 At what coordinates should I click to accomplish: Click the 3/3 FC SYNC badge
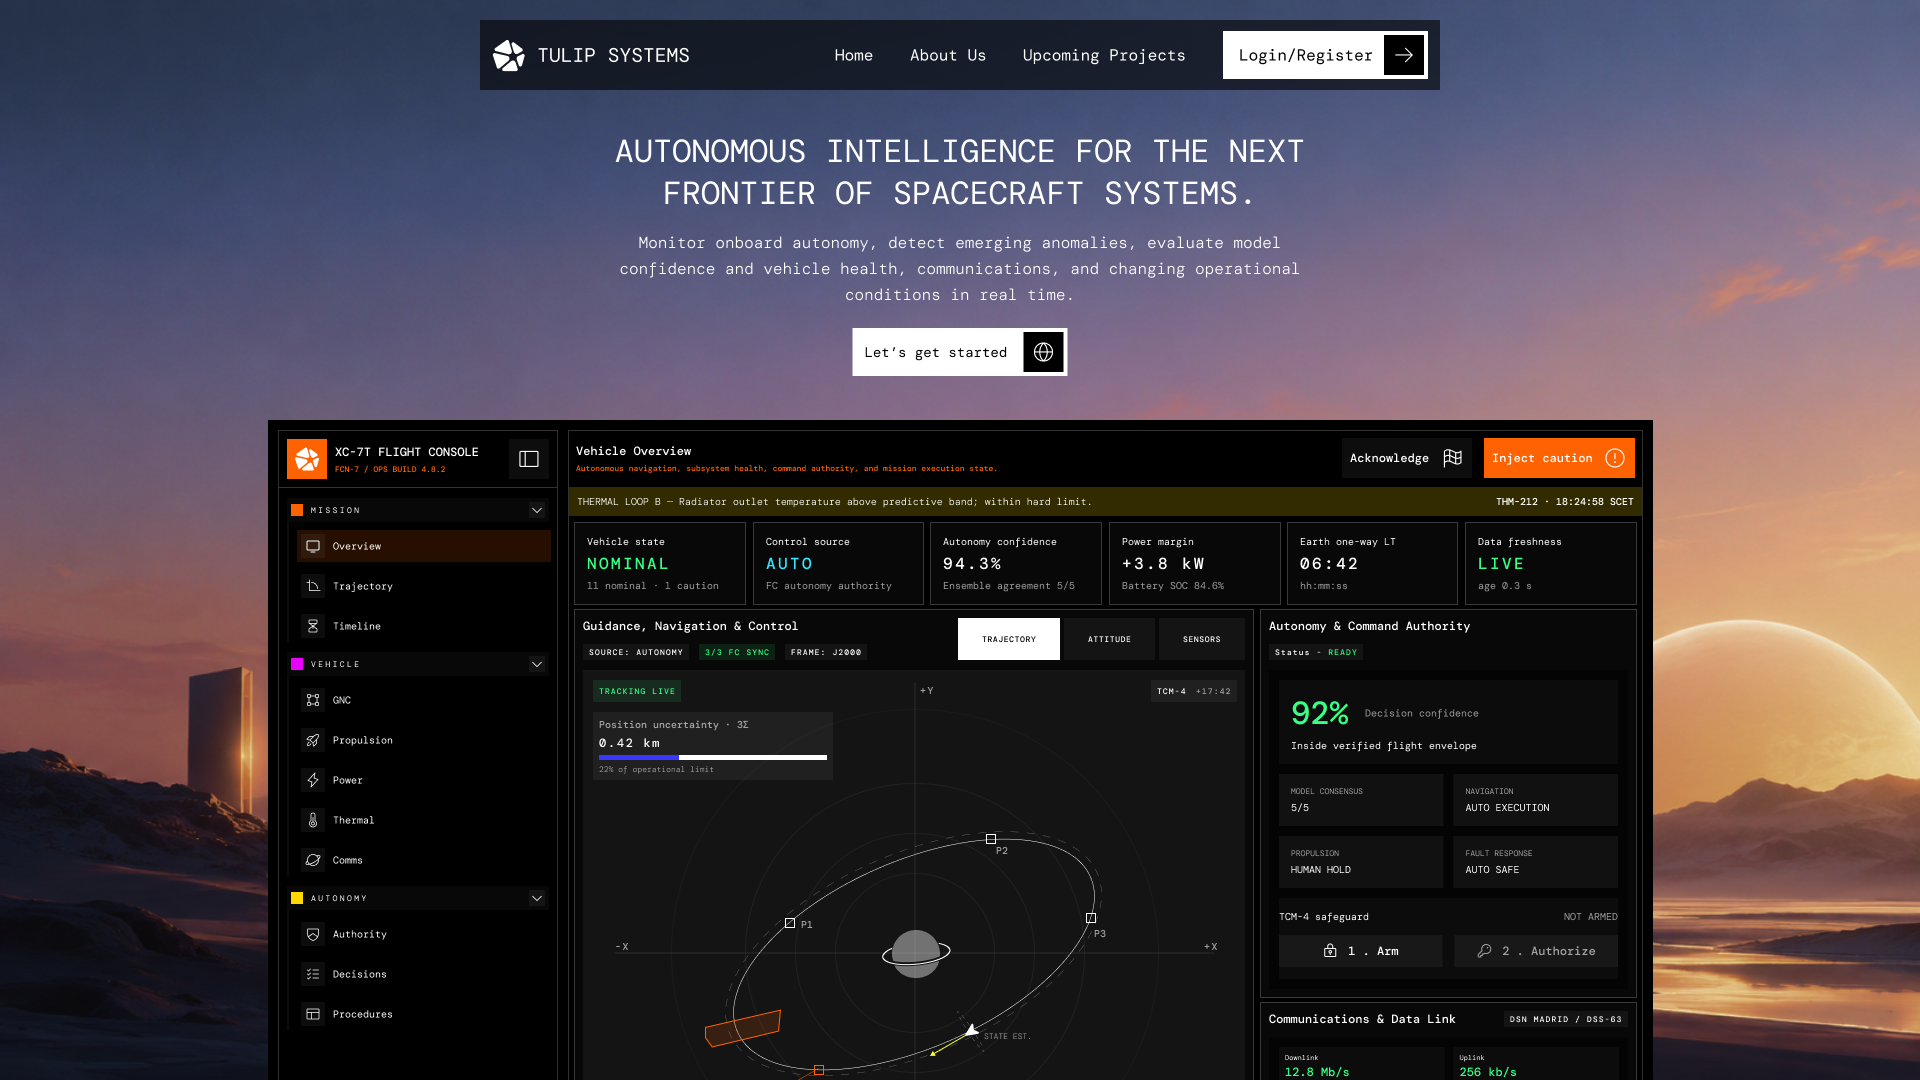point(737,652)
